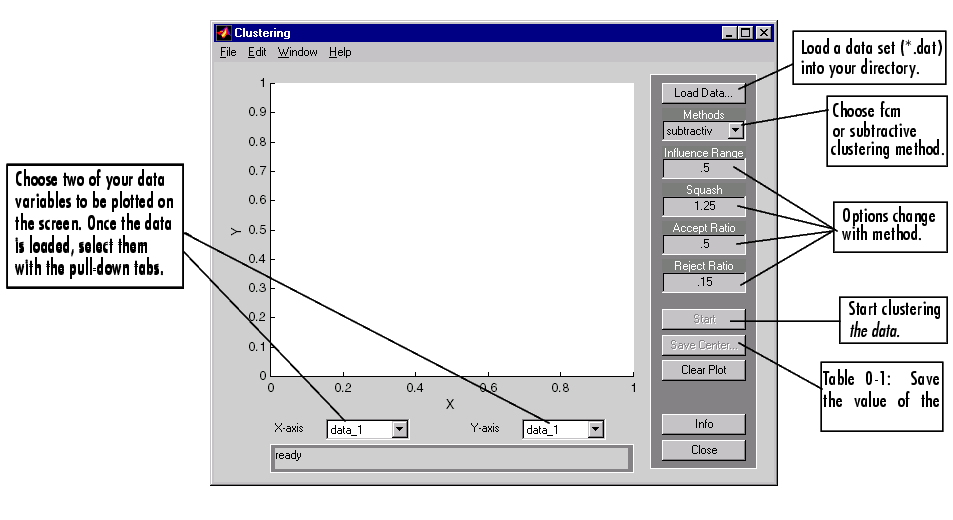The height and width of the screenshot is (520, 953).
Task: Click the Influence Range field showing .5
Action: pyautogui.click(x=704, y=168)
